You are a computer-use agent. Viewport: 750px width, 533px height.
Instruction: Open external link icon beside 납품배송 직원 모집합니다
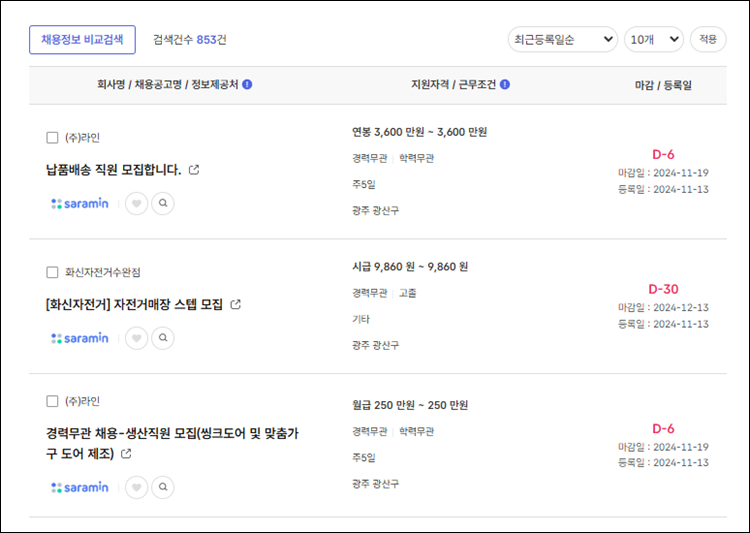click(194, 170)
